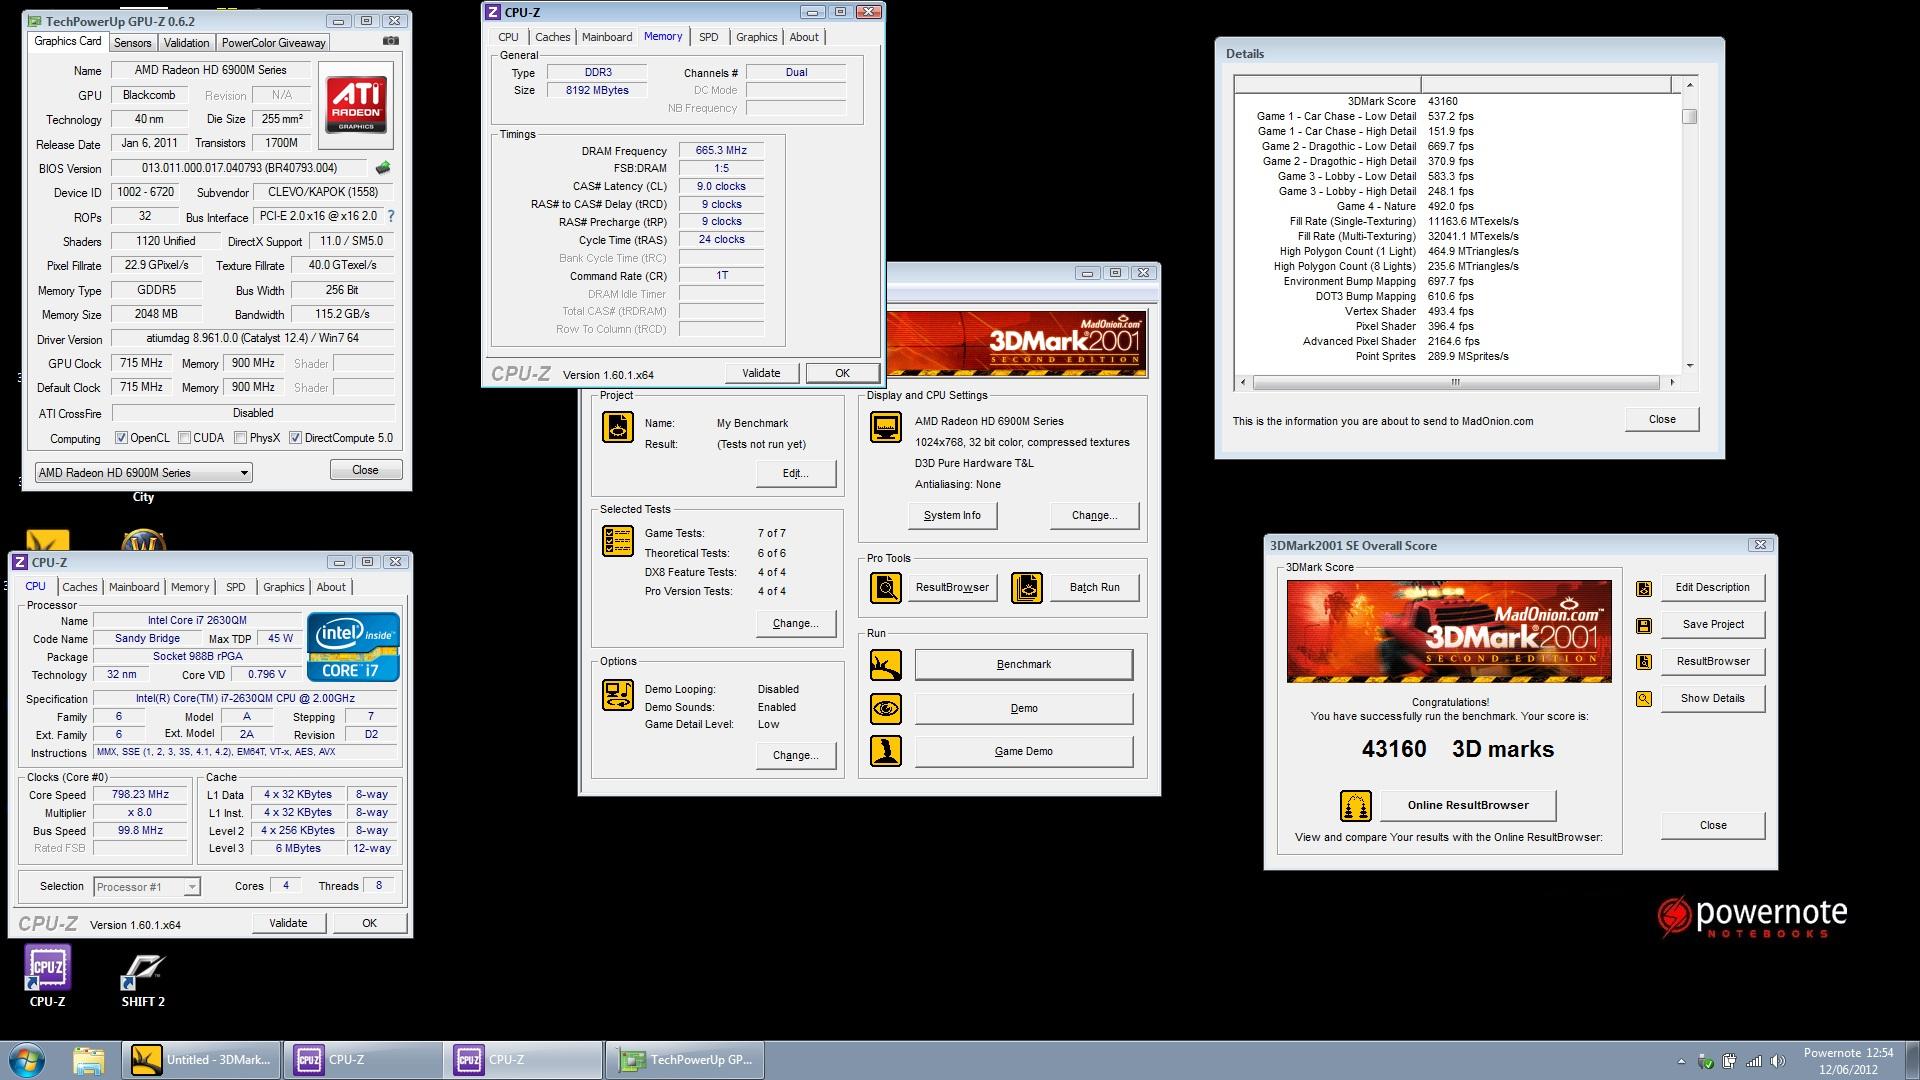Click the taskbar clock showing 12:54
This screenshot has height=1080, width=1920.
tap(1848, 1061)
